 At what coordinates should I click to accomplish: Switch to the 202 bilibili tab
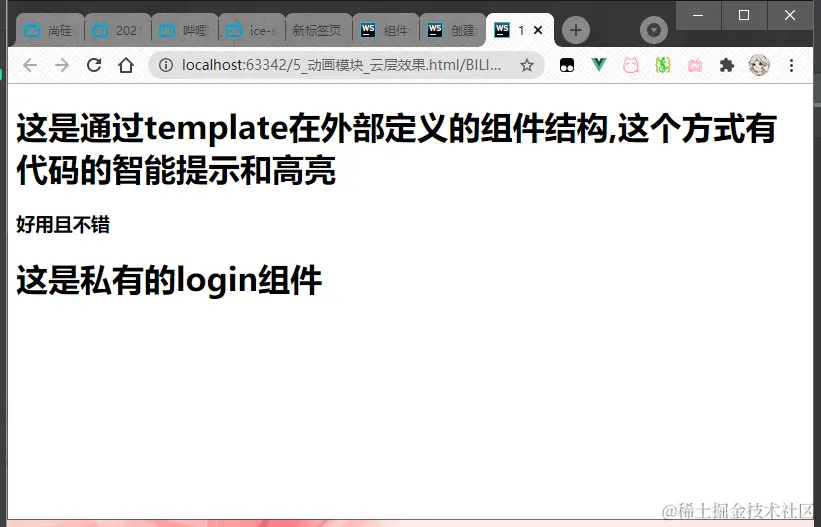117,30
